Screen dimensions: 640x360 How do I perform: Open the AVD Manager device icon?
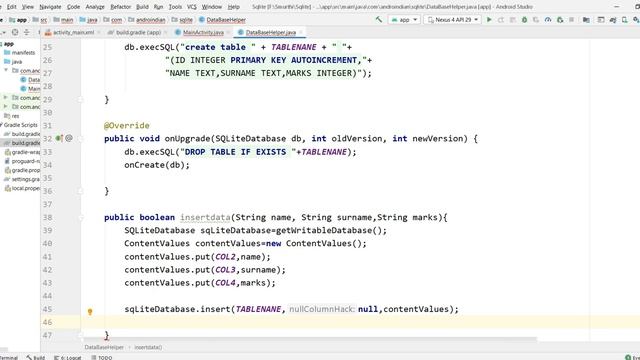click(624, 20)
